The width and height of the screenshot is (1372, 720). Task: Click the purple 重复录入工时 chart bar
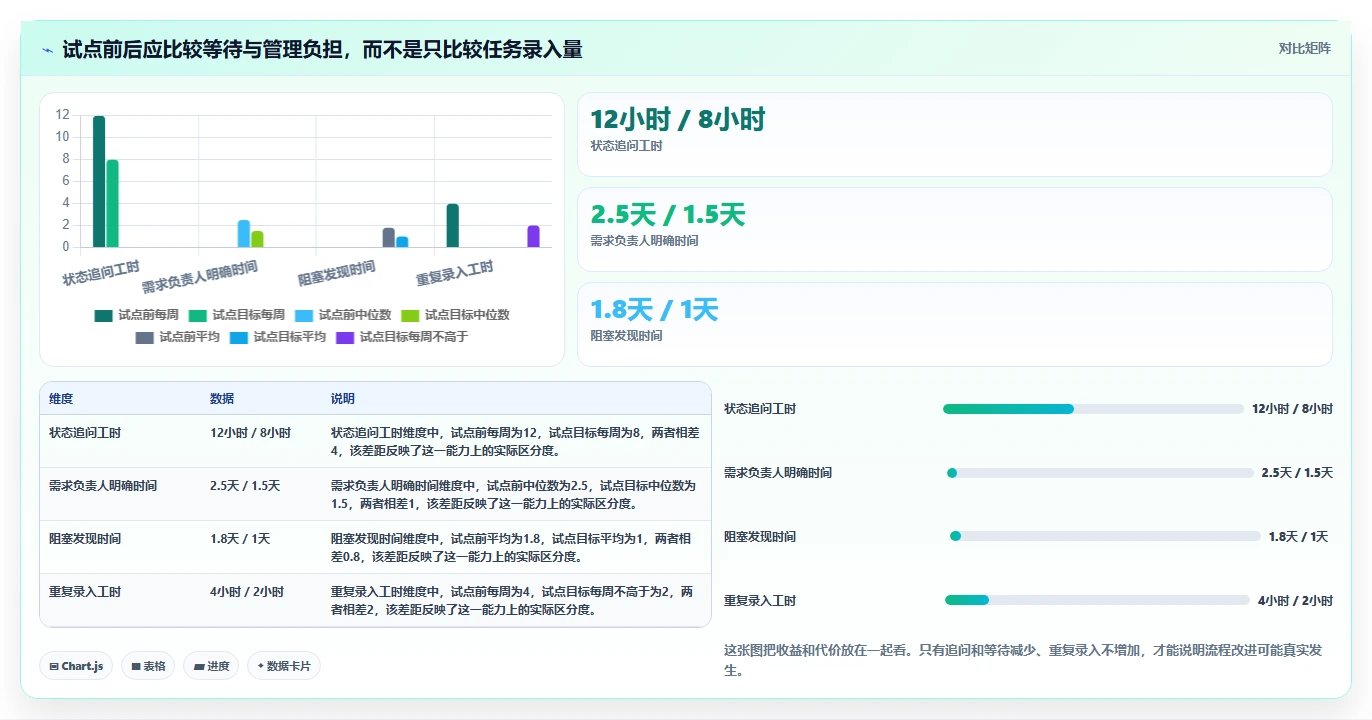[533, 236]
